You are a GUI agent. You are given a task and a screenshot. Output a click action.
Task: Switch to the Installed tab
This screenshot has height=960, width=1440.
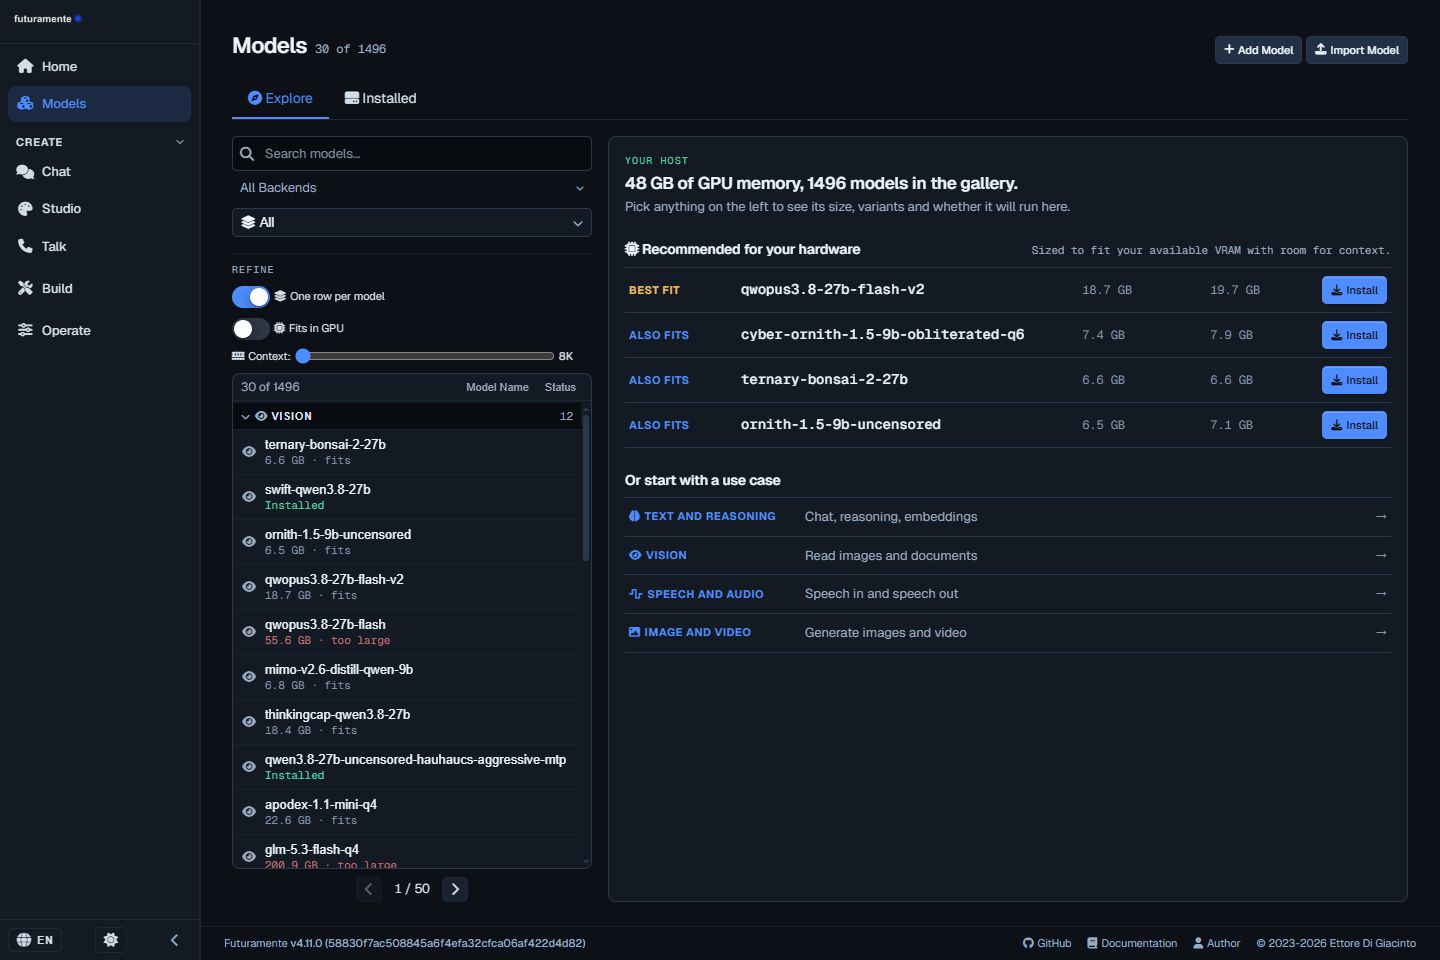click(380, 98)
